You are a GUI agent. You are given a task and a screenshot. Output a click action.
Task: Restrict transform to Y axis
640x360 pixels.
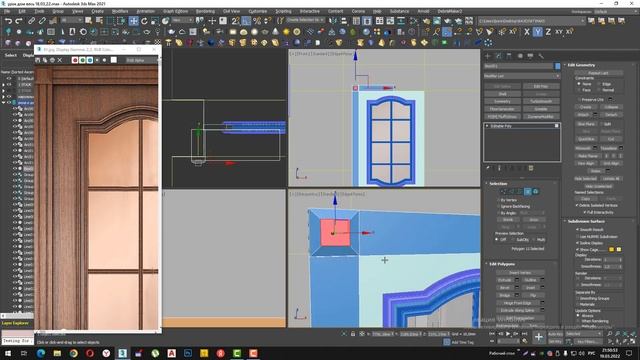(x=537, y=32)
